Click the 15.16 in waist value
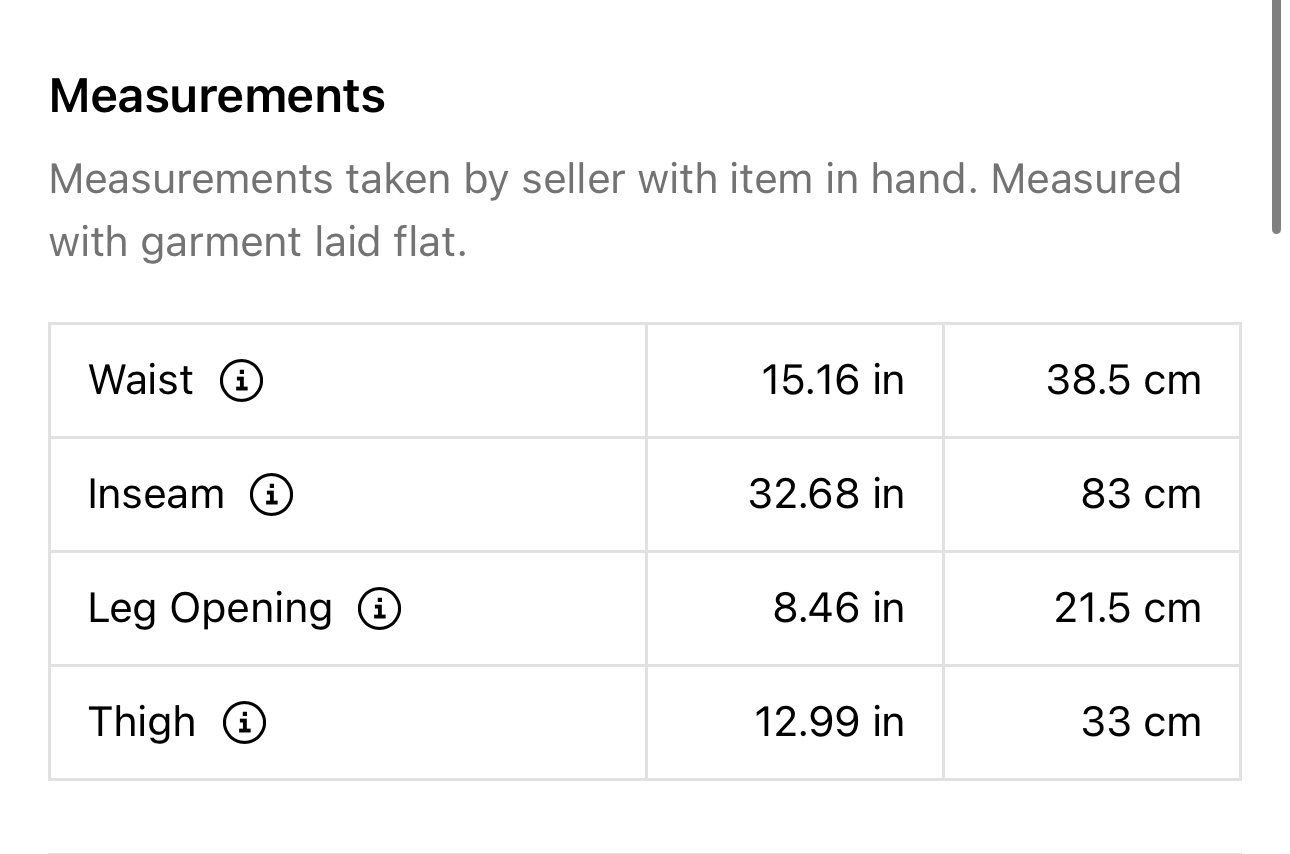Image resolution: width=1290 pixels, height=854 pixels. click(833, 381)
